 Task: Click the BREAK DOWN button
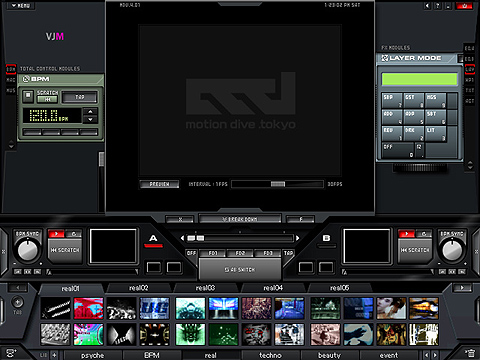(240, 219)
